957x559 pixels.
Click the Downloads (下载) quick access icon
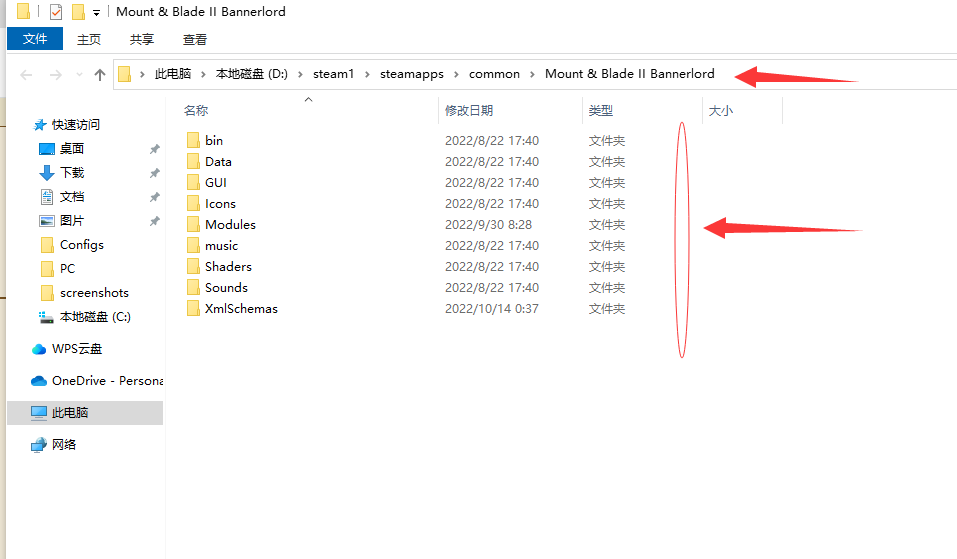click(x=46, y=173)
